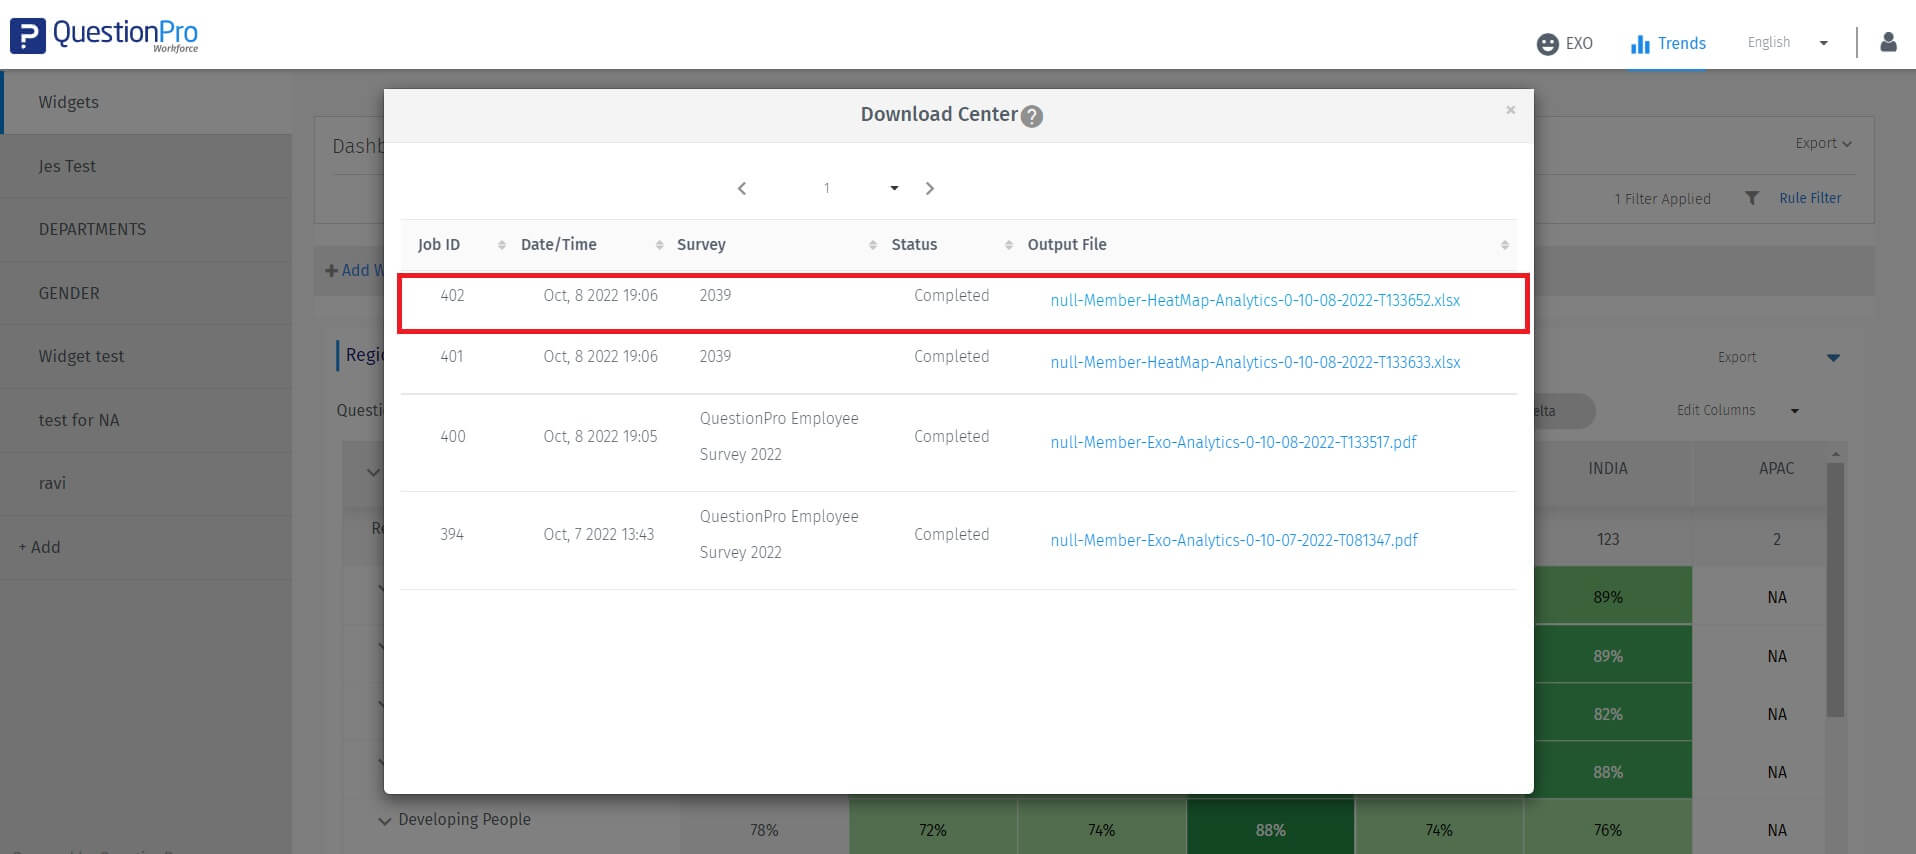
Task: Sort by Output File column
Action: tap(1505, 245)
